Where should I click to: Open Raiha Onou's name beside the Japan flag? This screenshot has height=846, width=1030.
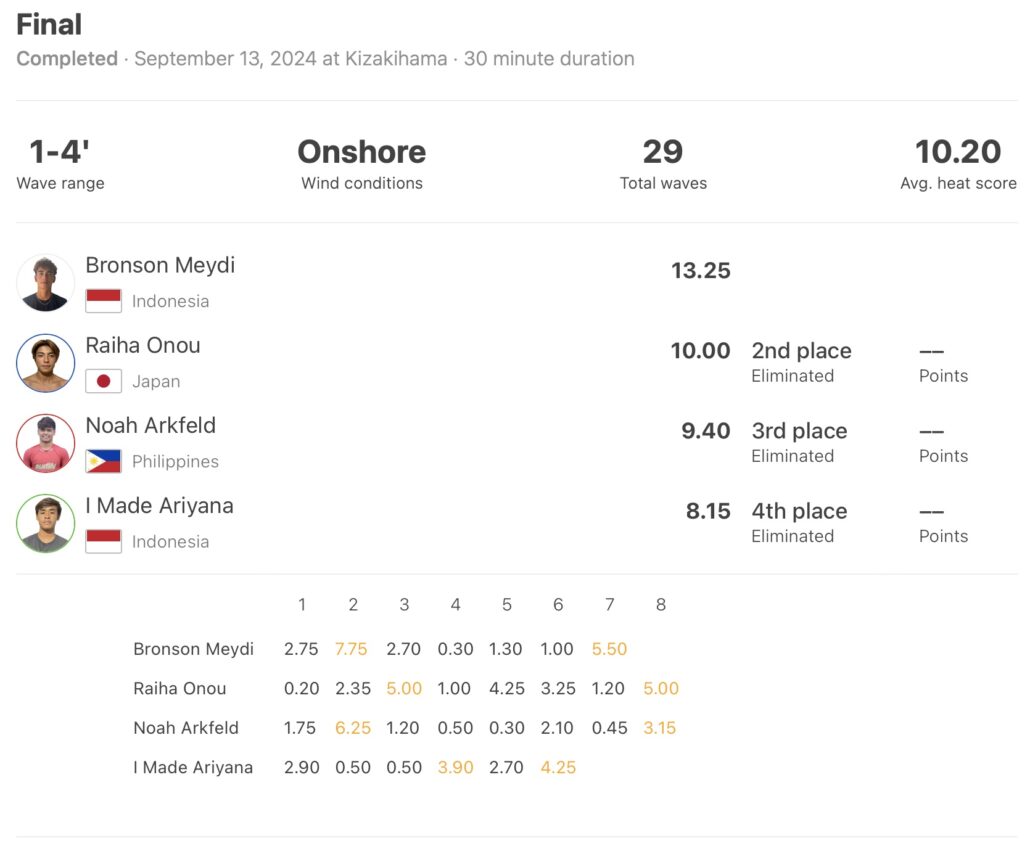point(143,345)
